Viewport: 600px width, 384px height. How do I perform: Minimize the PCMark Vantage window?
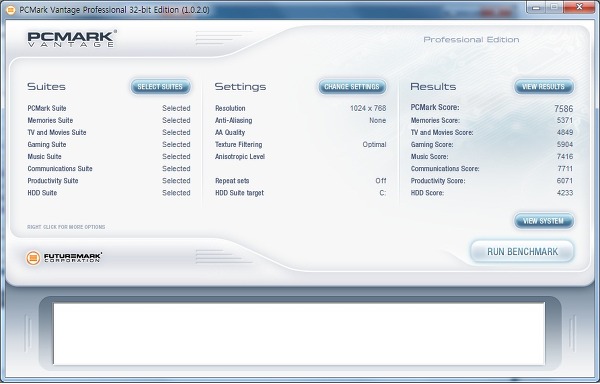click(536, 7)
